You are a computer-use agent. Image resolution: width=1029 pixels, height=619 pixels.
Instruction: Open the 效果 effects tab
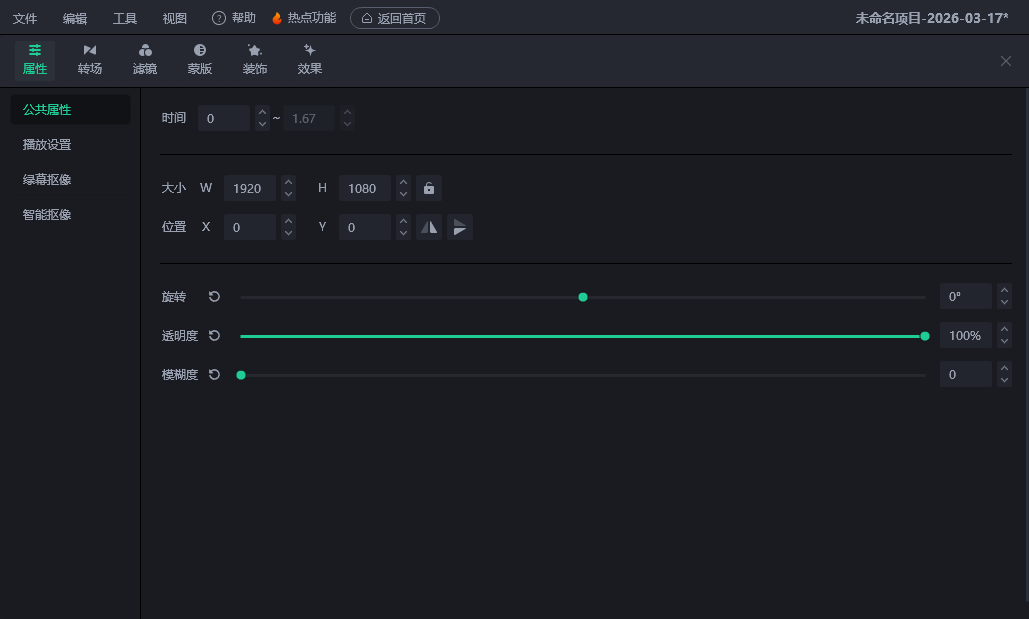310,59
